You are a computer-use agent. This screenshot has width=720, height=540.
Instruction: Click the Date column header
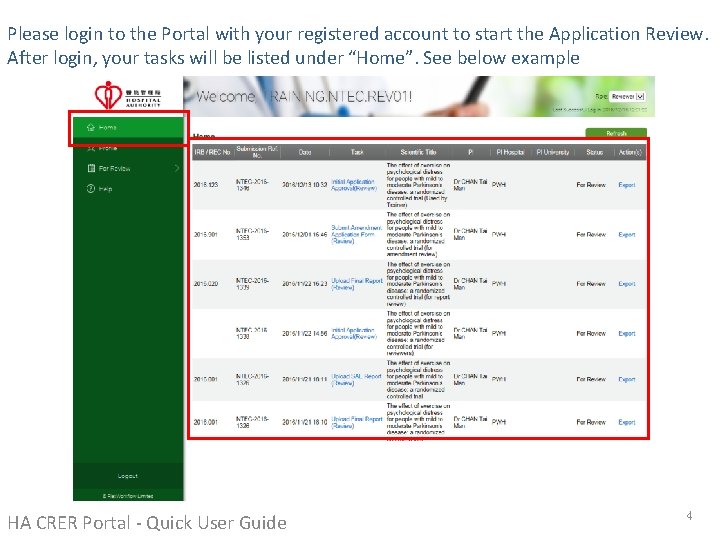(305, 152)
